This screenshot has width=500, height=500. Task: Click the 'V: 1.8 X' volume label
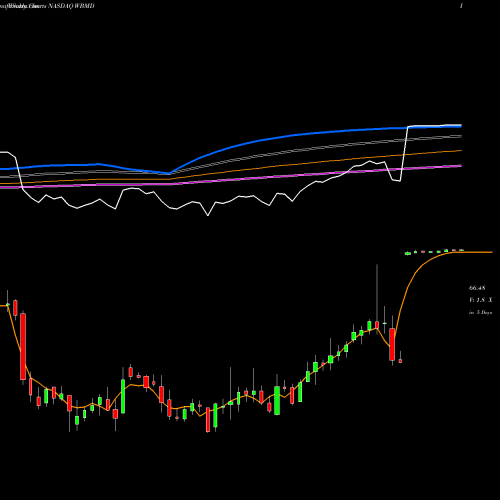(480, 300)
